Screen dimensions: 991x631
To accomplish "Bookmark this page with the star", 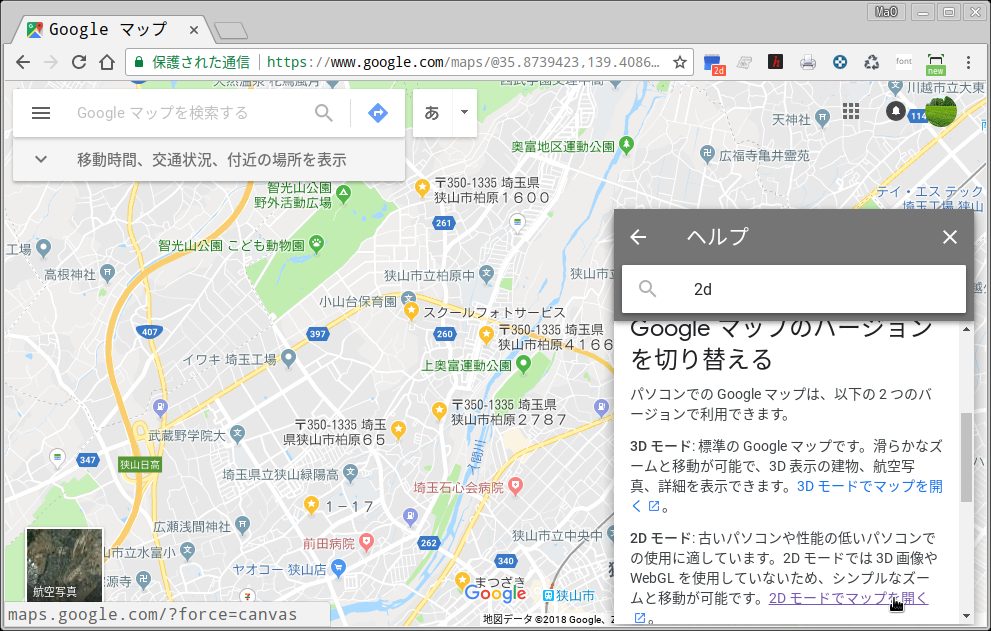I will (x=679, y=62).
